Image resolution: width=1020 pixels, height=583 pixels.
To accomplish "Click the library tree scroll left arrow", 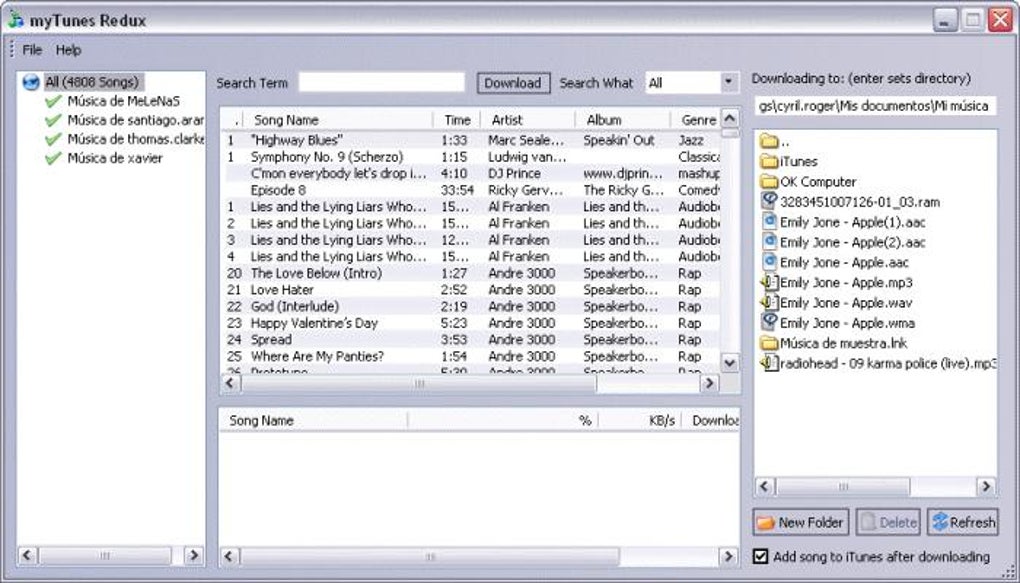I will [x=27, y=555].
